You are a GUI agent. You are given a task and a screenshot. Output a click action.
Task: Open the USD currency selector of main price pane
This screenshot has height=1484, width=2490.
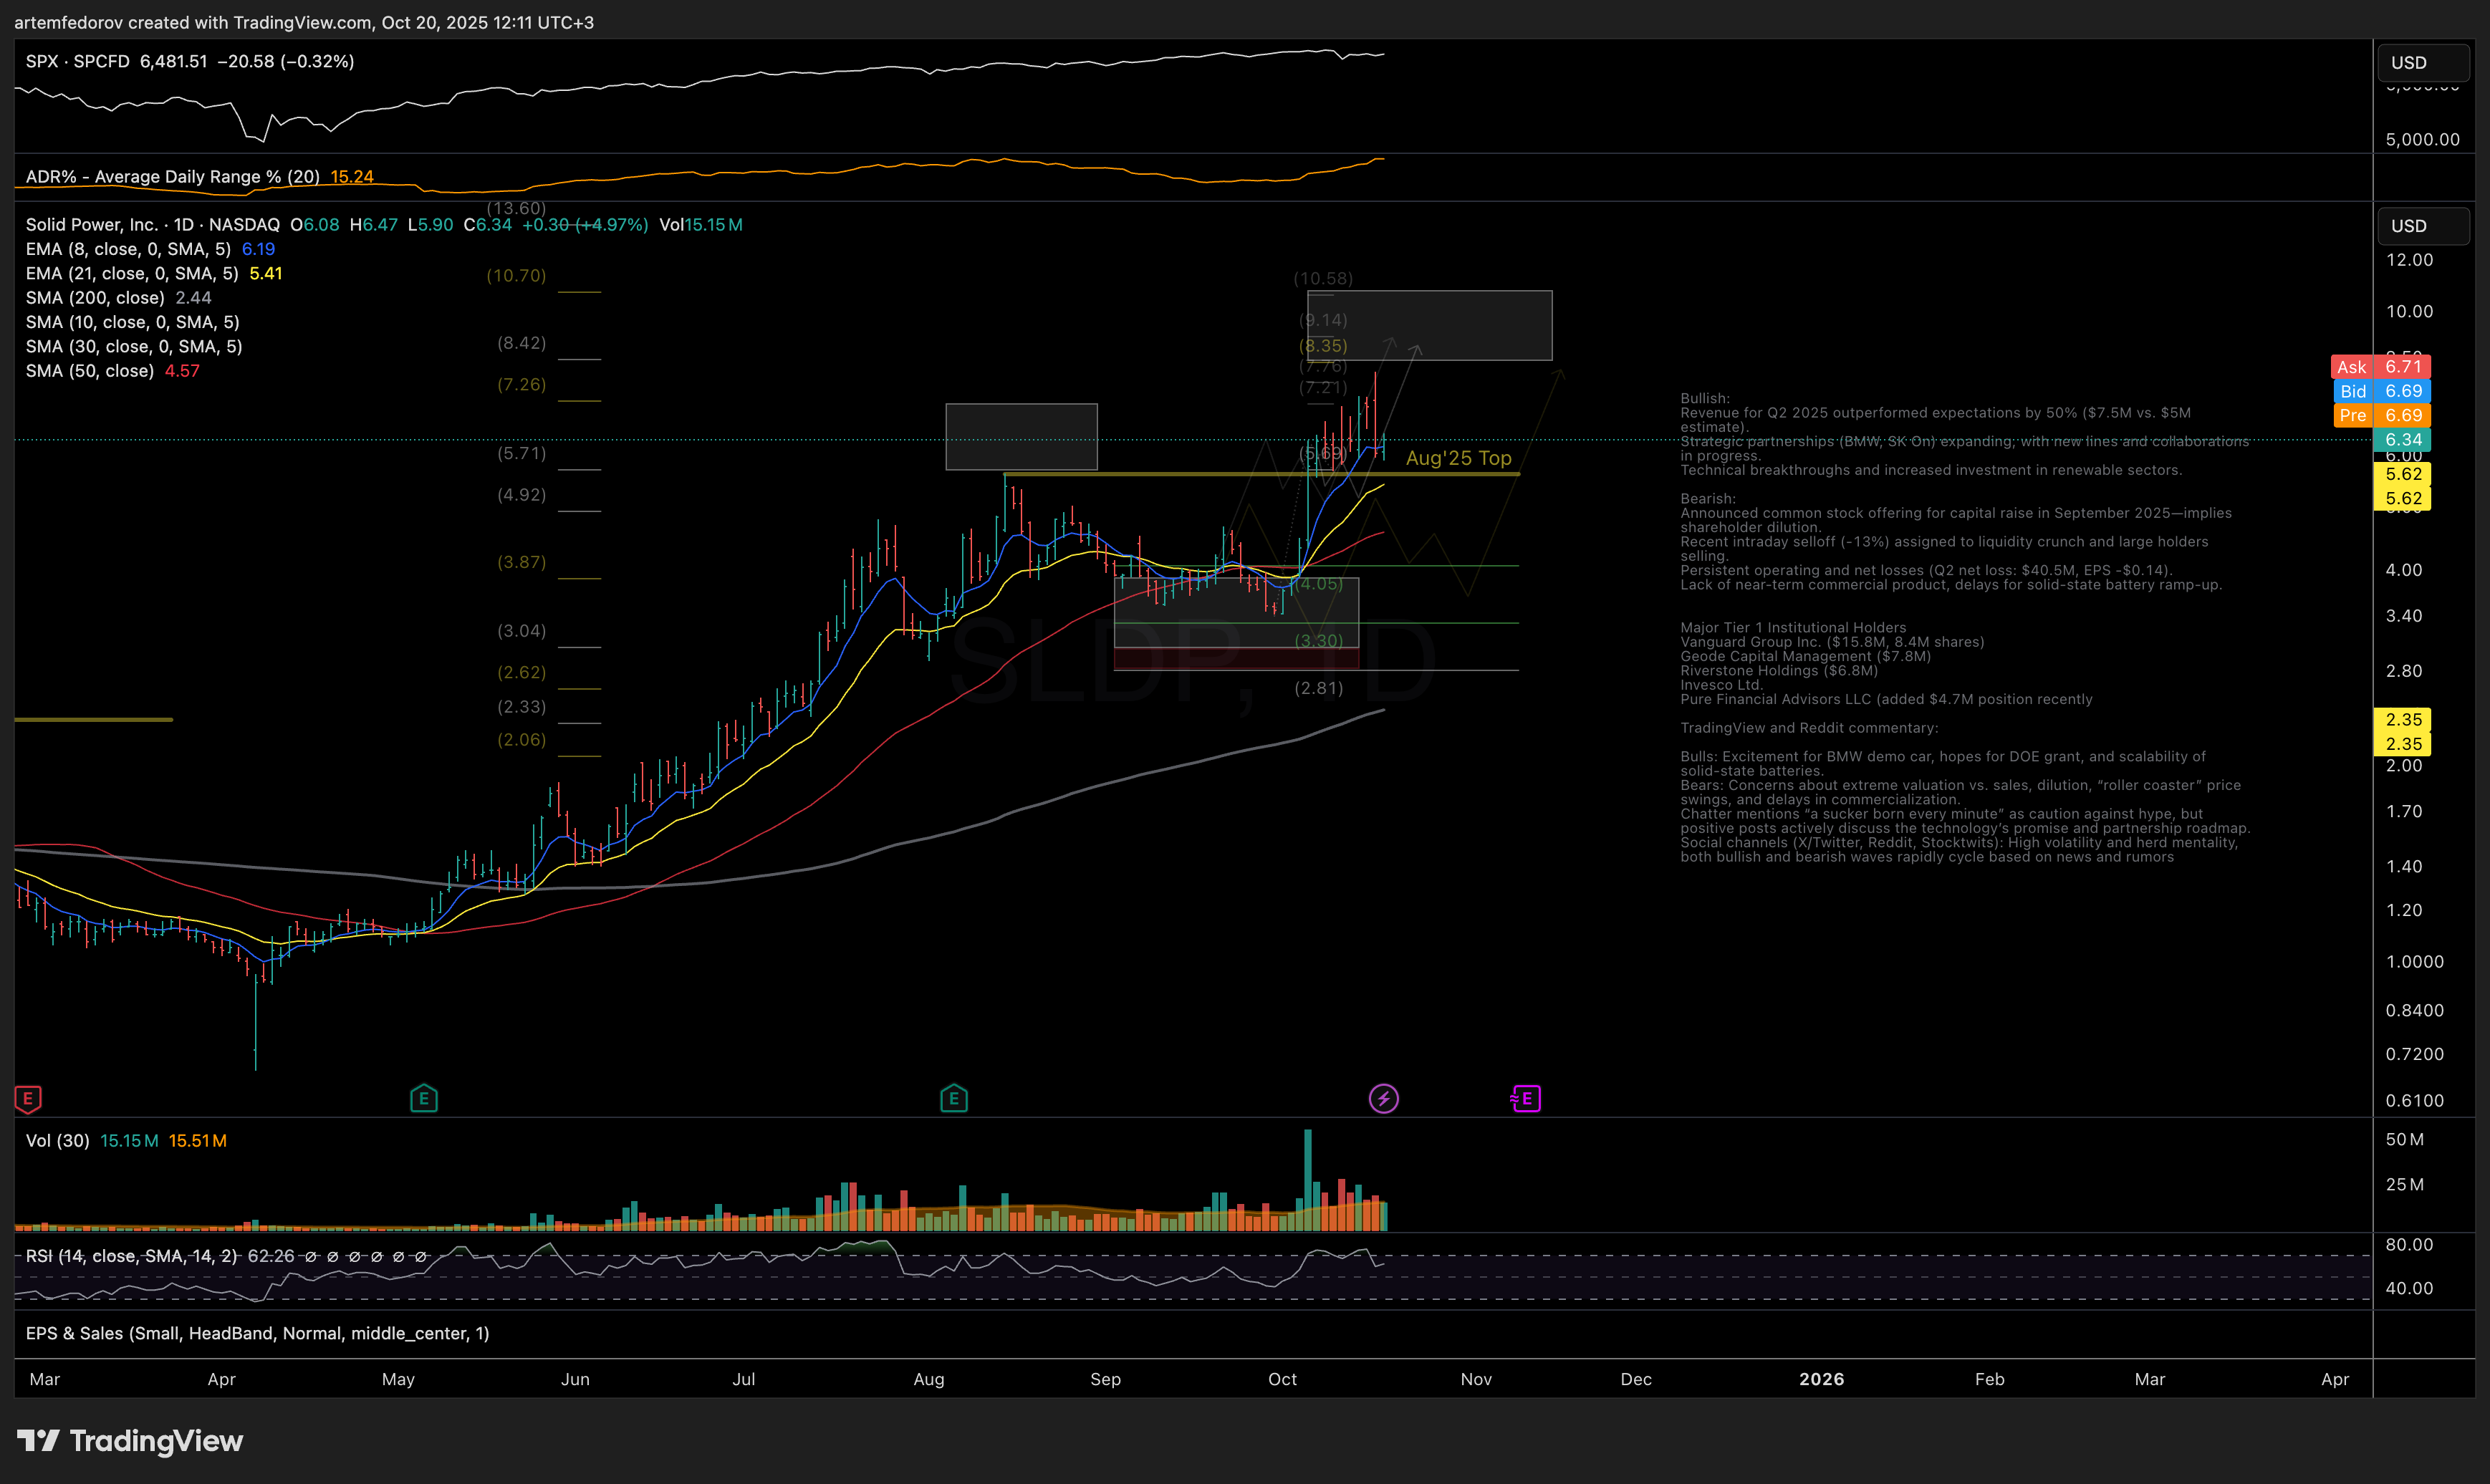(2423, 226)
